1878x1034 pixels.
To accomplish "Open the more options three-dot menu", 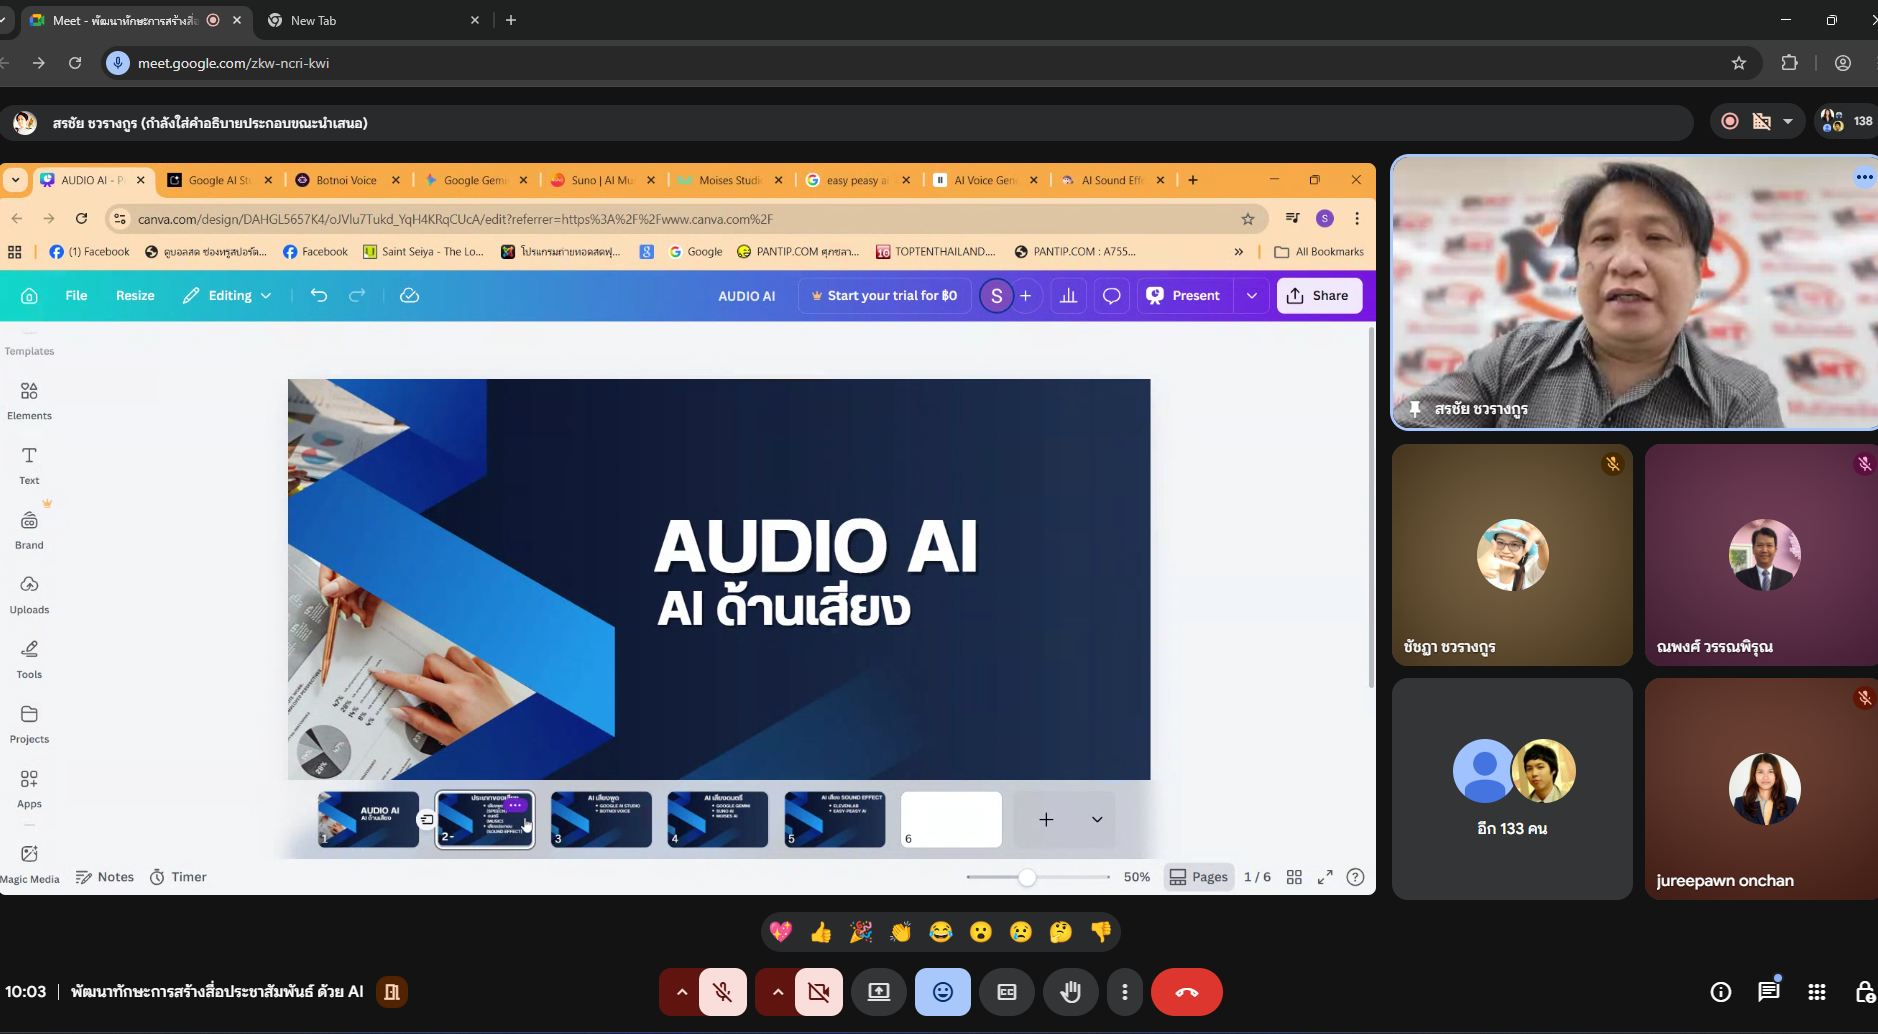I will (x=1125, y=992).
